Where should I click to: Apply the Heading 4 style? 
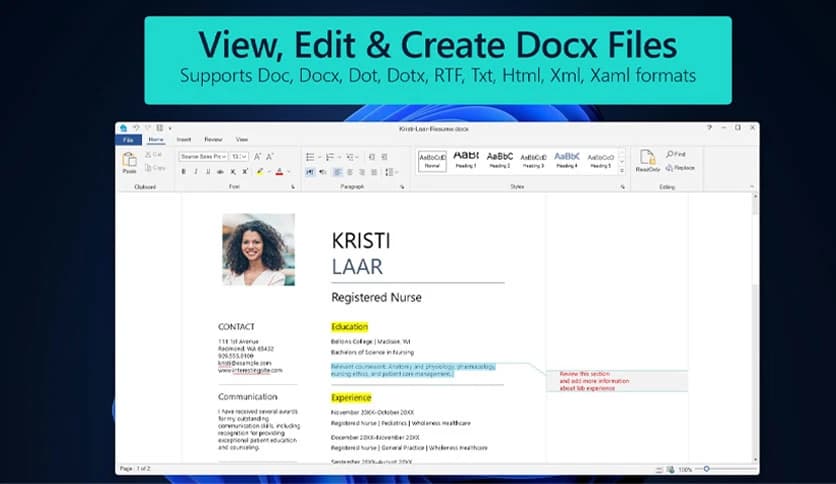tap(567, 160)
